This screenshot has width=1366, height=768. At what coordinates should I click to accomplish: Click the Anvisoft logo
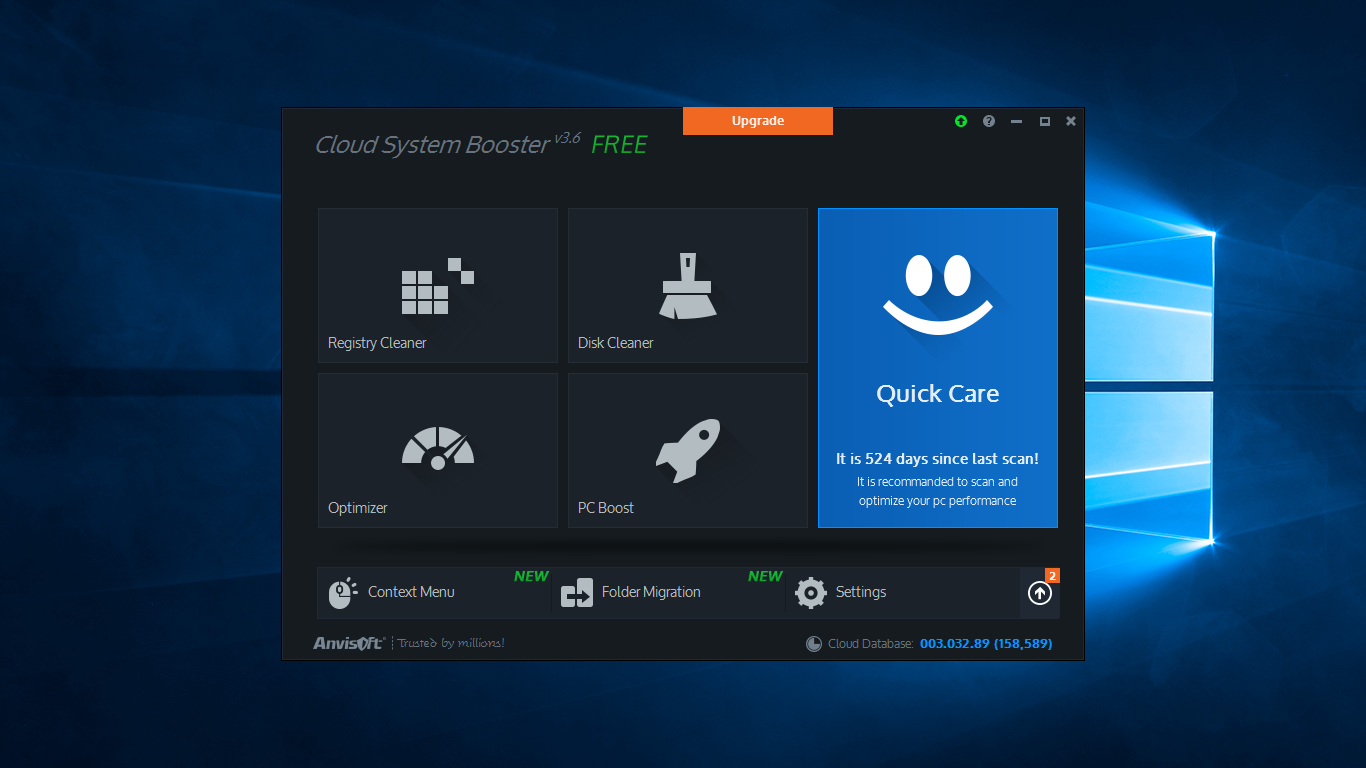[348, 643]
